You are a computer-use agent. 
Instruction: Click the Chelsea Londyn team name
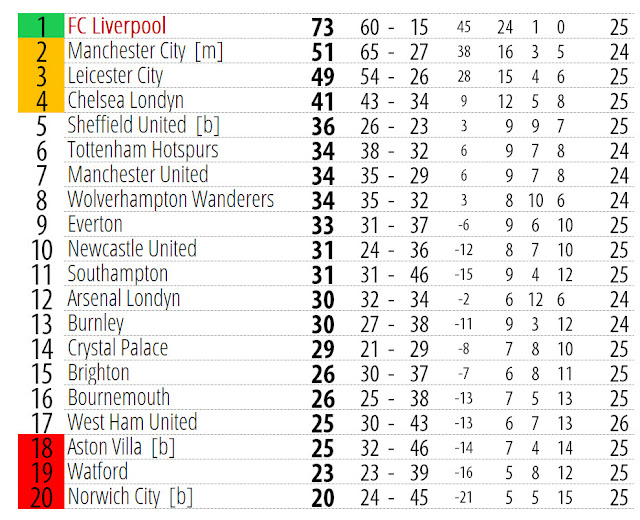(125, 101)
